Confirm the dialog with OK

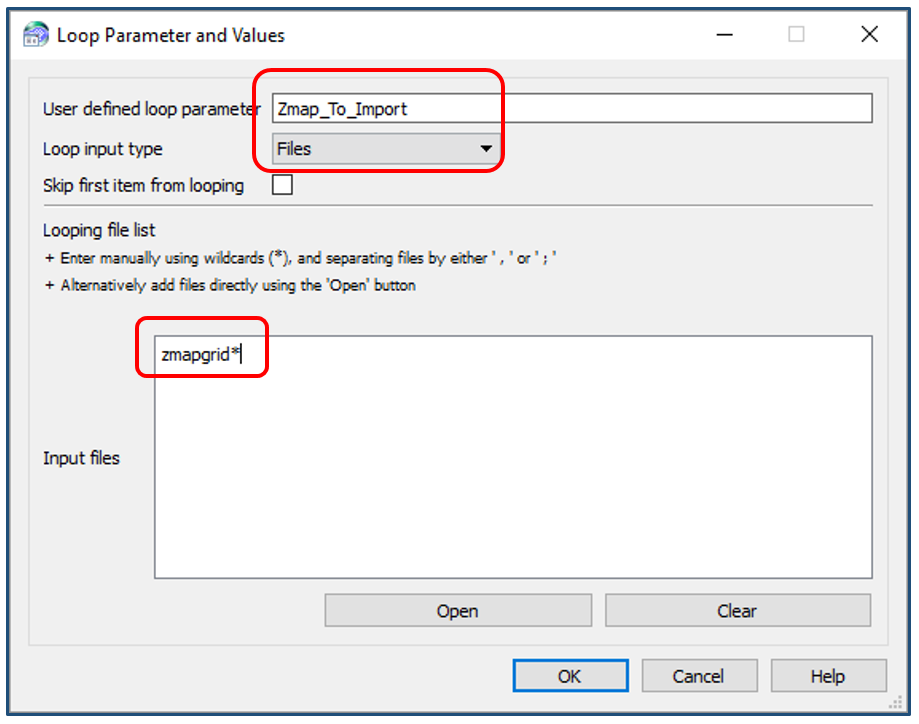click(570, 676)
